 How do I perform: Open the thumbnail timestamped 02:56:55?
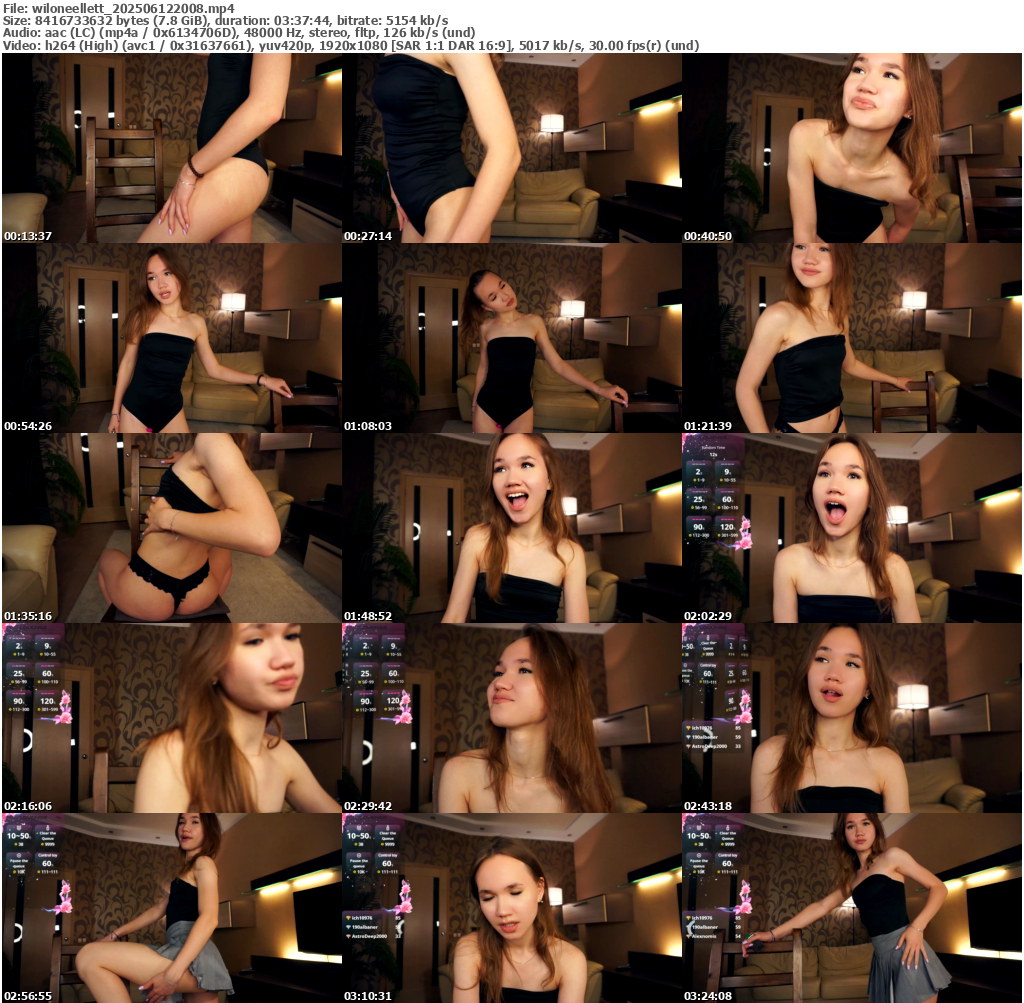(172, 908)
